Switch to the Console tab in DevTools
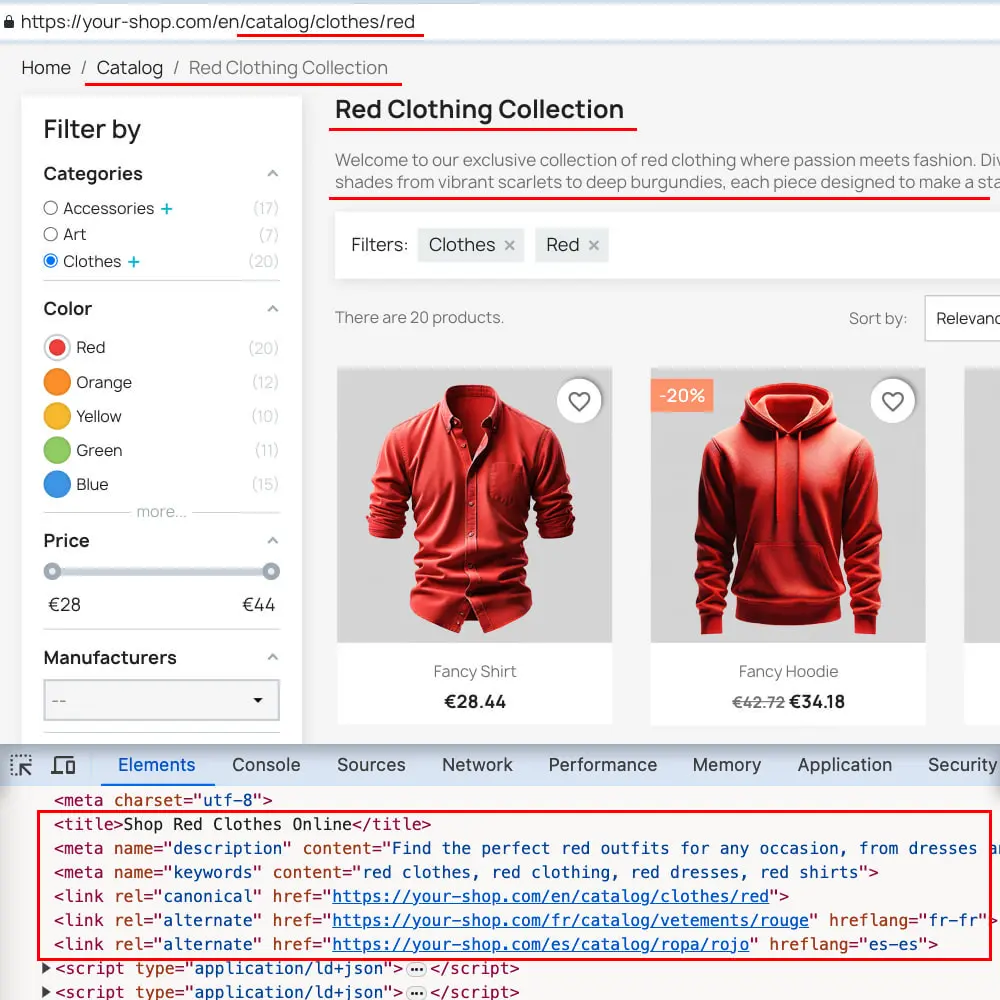 pyautogui.click(x=265, y=765)
